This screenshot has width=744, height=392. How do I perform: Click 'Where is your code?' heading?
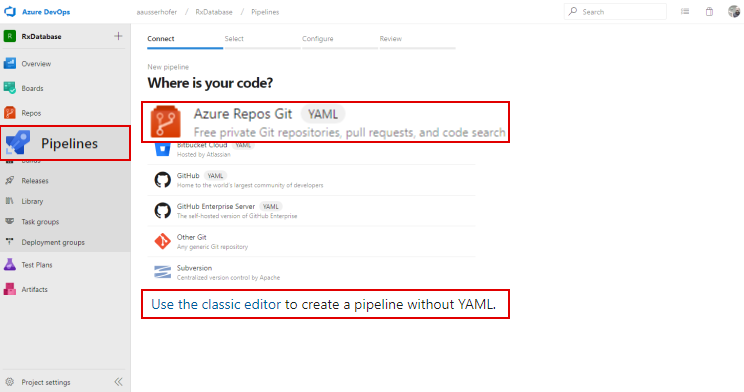pyautogui.click(x=210, y=83)
